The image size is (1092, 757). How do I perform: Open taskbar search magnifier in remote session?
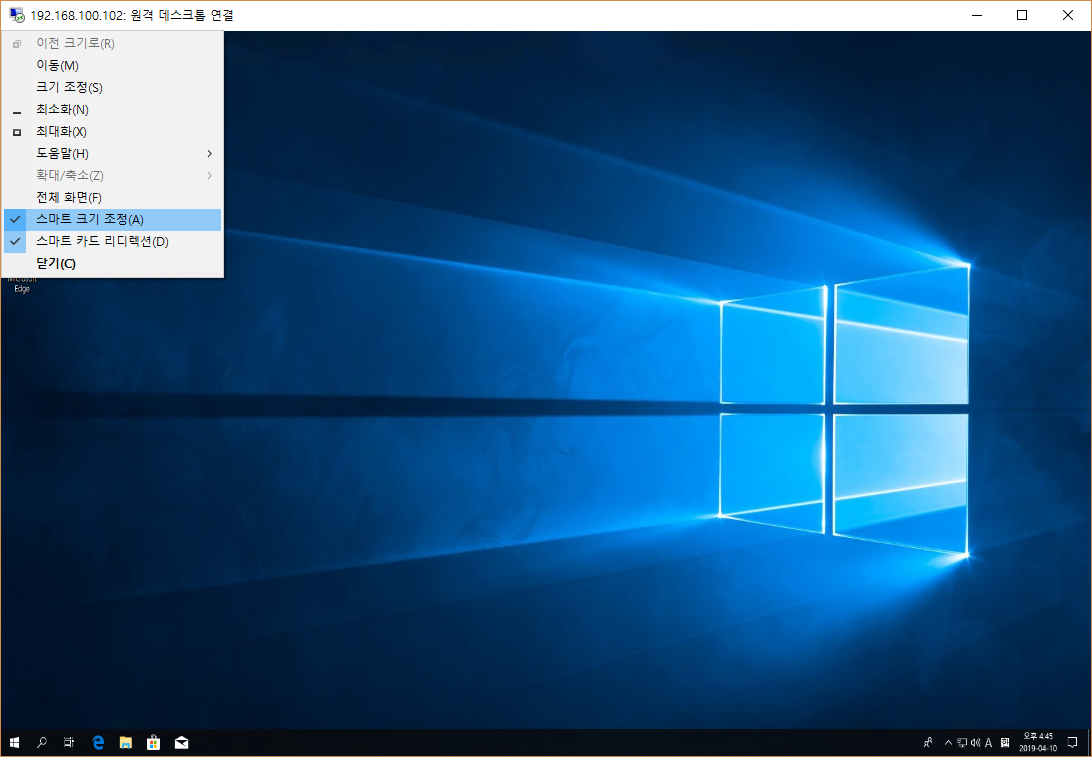pyautogui.click(x=42, y=742)
